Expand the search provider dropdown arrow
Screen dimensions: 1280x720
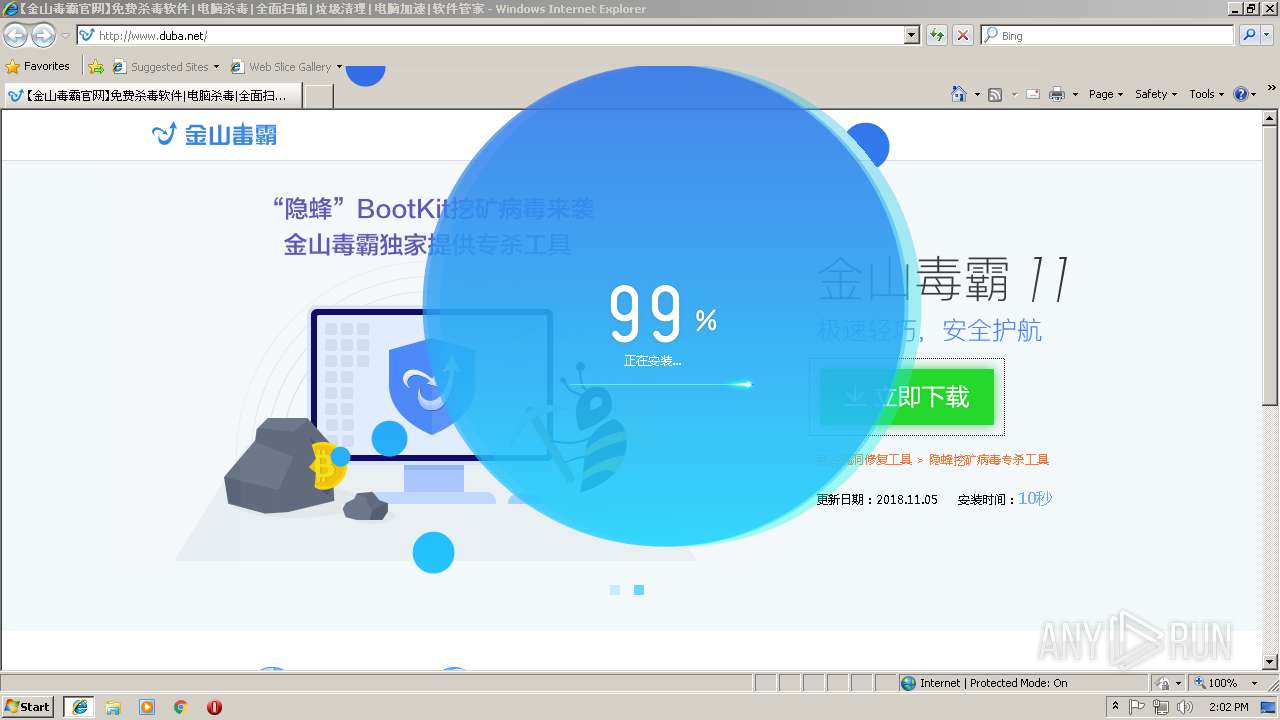[x=1267, y=35]
